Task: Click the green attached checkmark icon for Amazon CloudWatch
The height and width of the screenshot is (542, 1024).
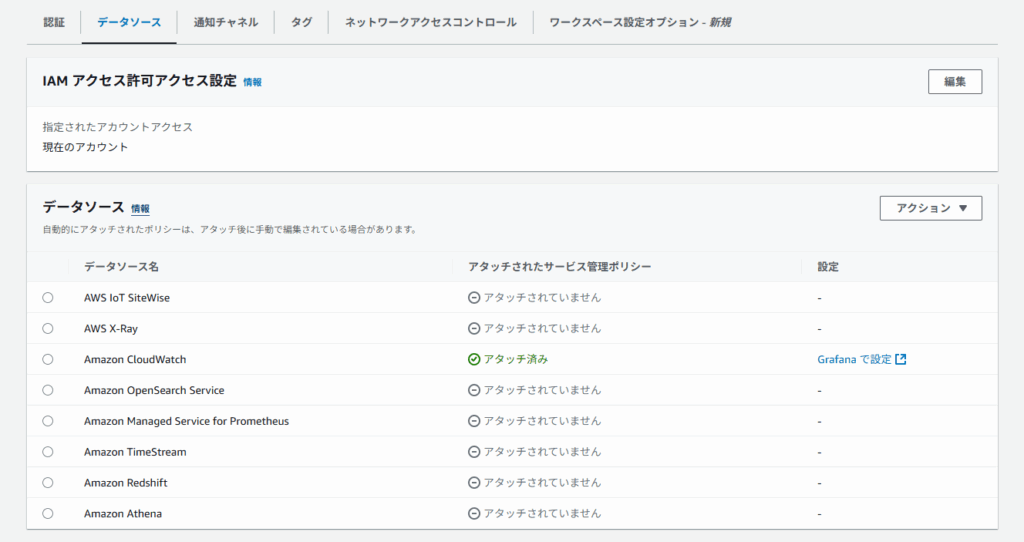Action: click(474, 359)
